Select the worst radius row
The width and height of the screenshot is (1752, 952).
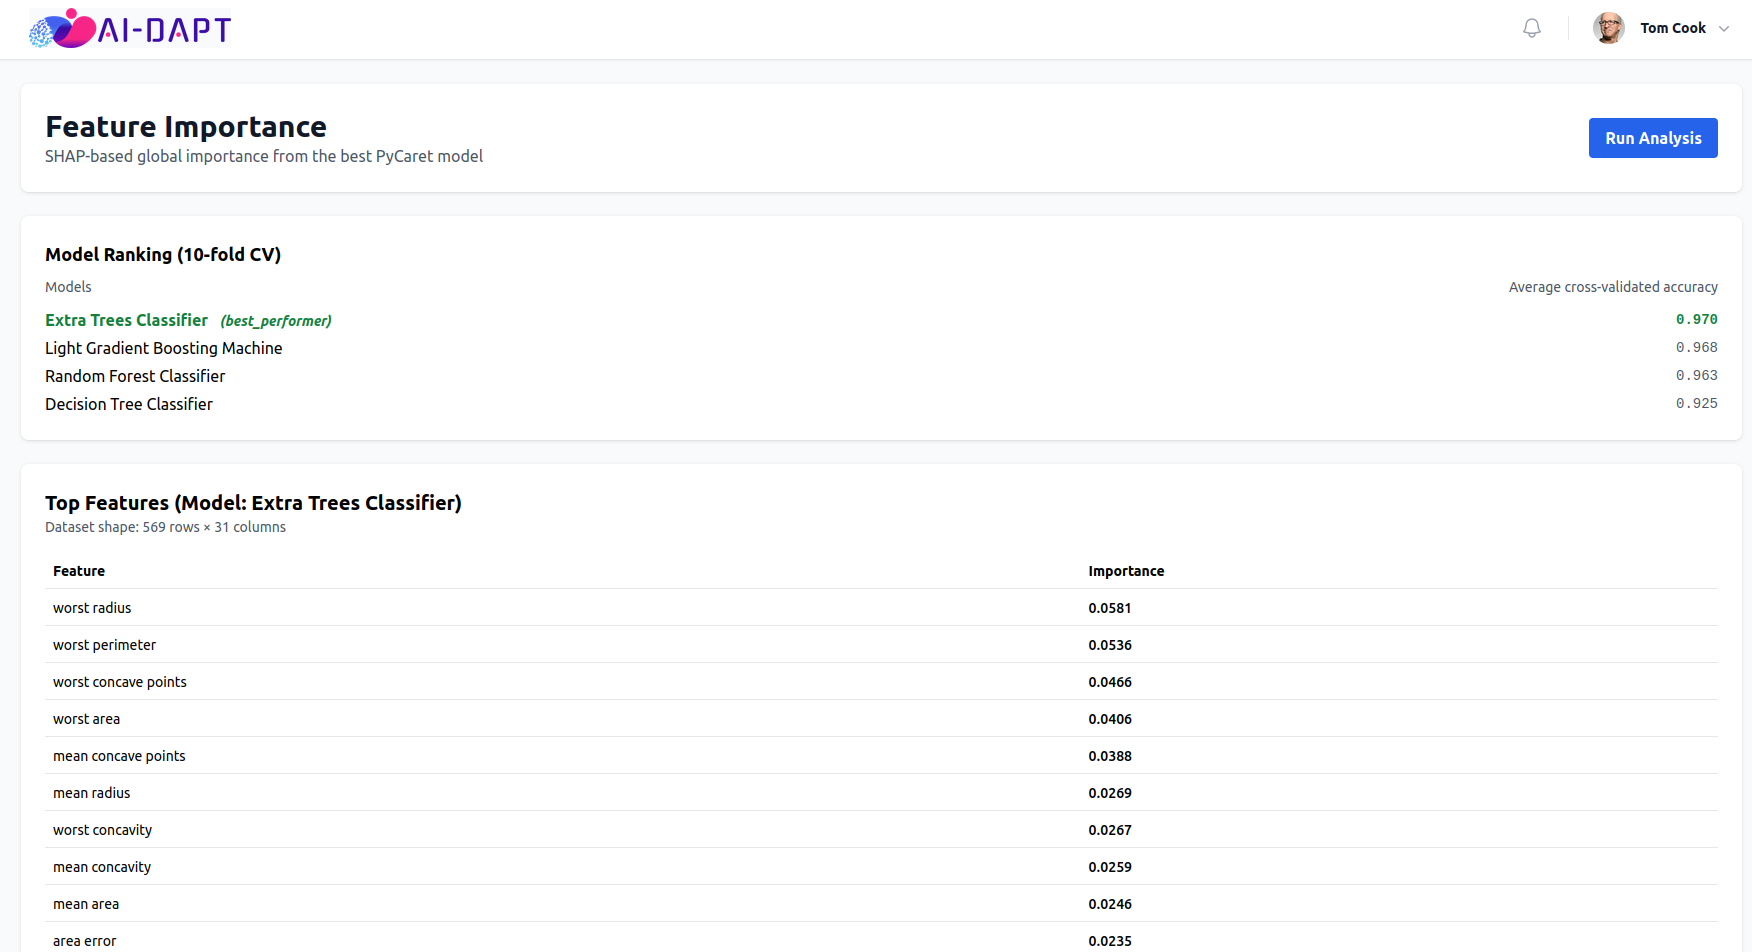881,608
